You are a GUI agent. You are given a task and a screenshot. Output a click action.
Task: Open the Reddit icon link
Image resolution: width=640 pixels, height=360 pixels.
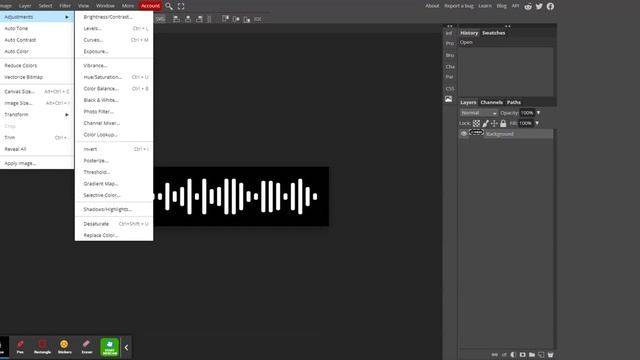point(528,6)
